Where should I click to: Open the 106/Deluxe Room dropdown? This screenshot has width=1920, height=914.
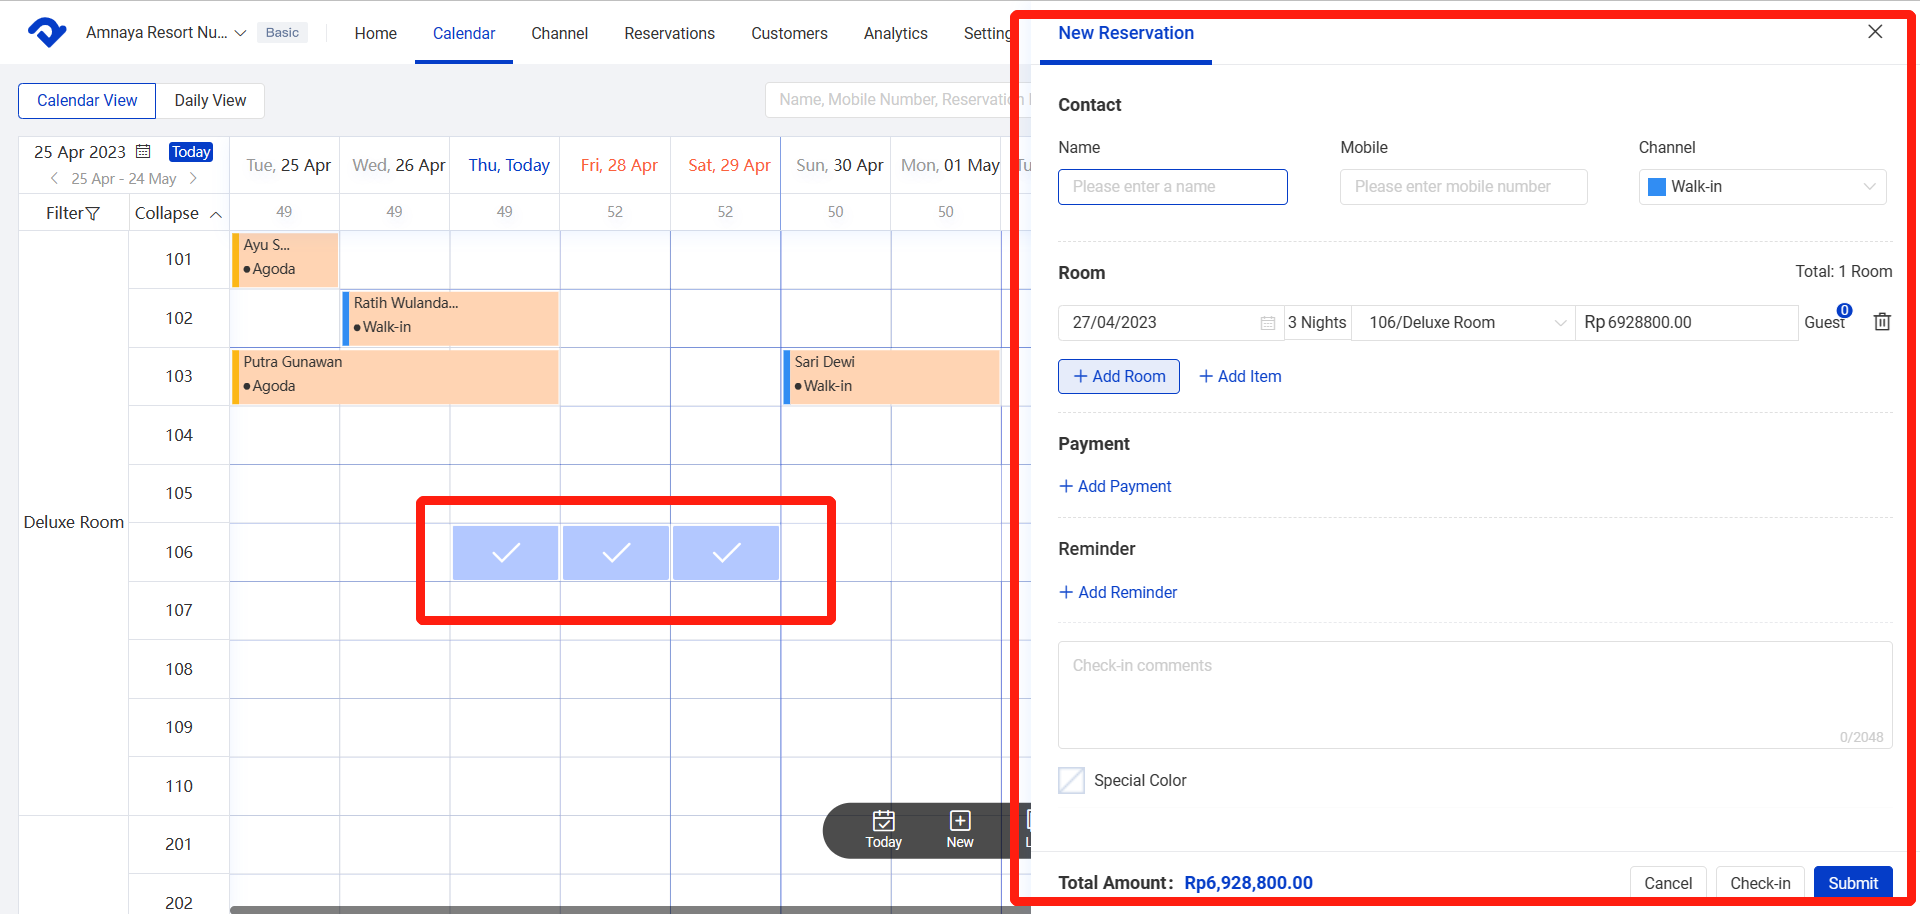[x=1463, y=323]
